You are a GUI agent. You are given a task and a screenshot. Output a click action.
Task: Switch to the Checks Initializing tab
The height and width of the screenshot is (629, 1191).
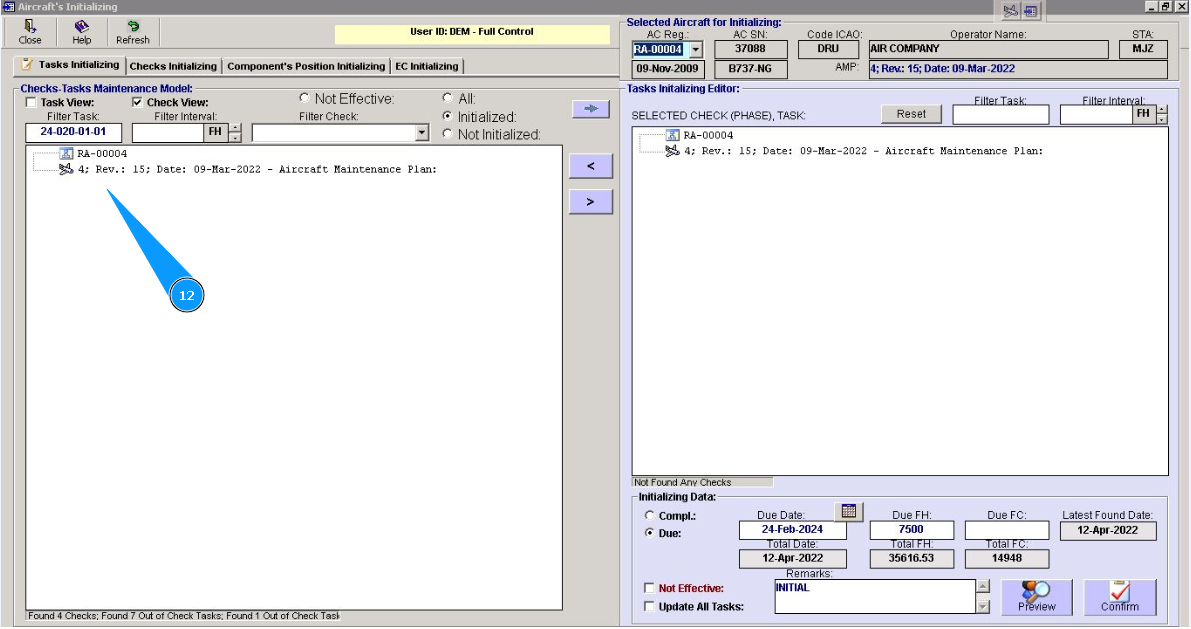(173, 66)
